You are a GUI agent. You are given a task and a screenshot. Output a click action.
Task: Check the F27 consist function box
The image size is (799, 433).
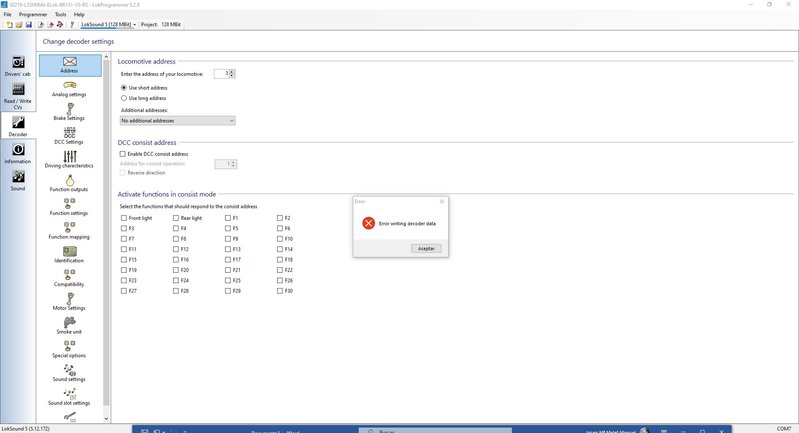tap(124, 291)
